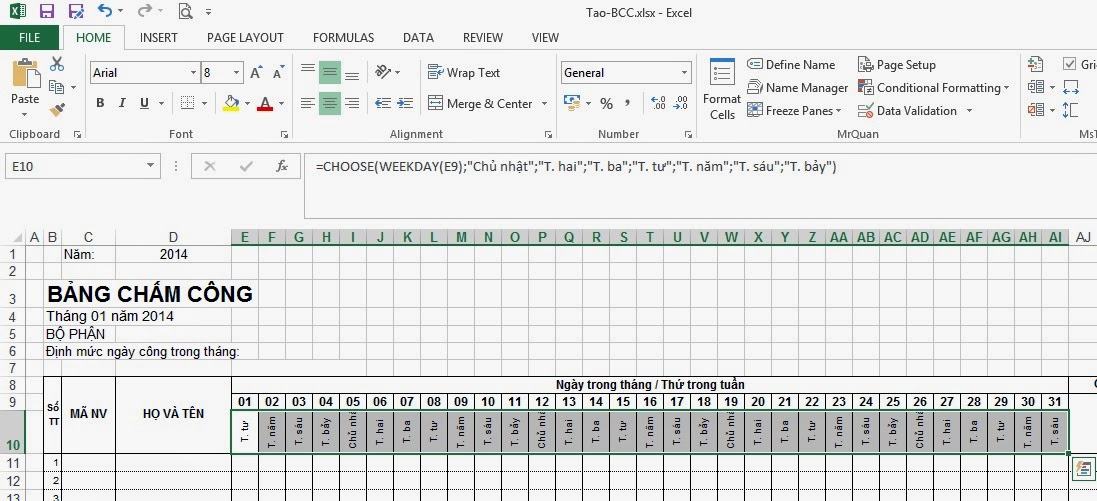Apply yellow fill color to cells

click(x=232, y=104)
